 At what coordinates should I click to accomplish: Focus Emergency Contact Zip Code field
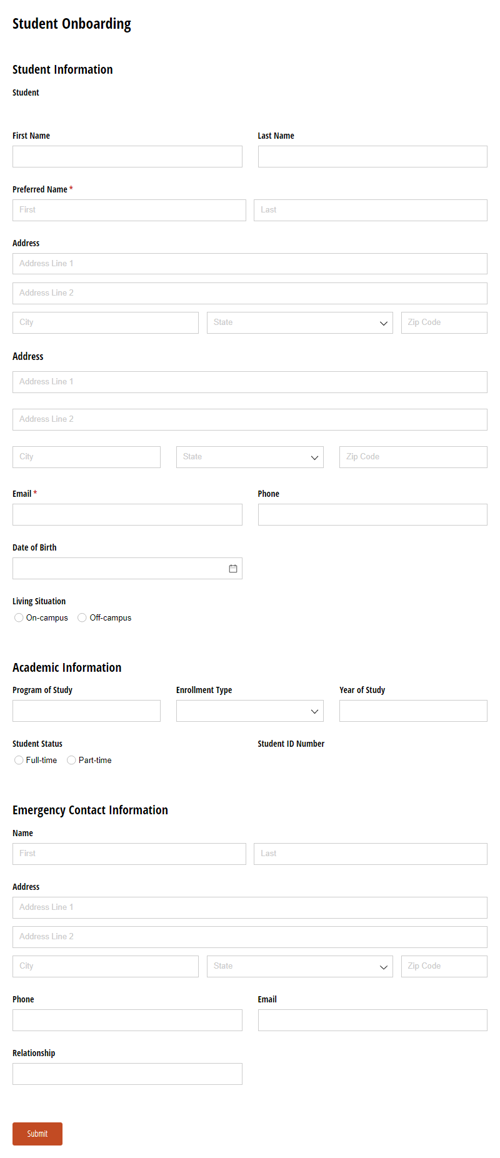point(444,966)
